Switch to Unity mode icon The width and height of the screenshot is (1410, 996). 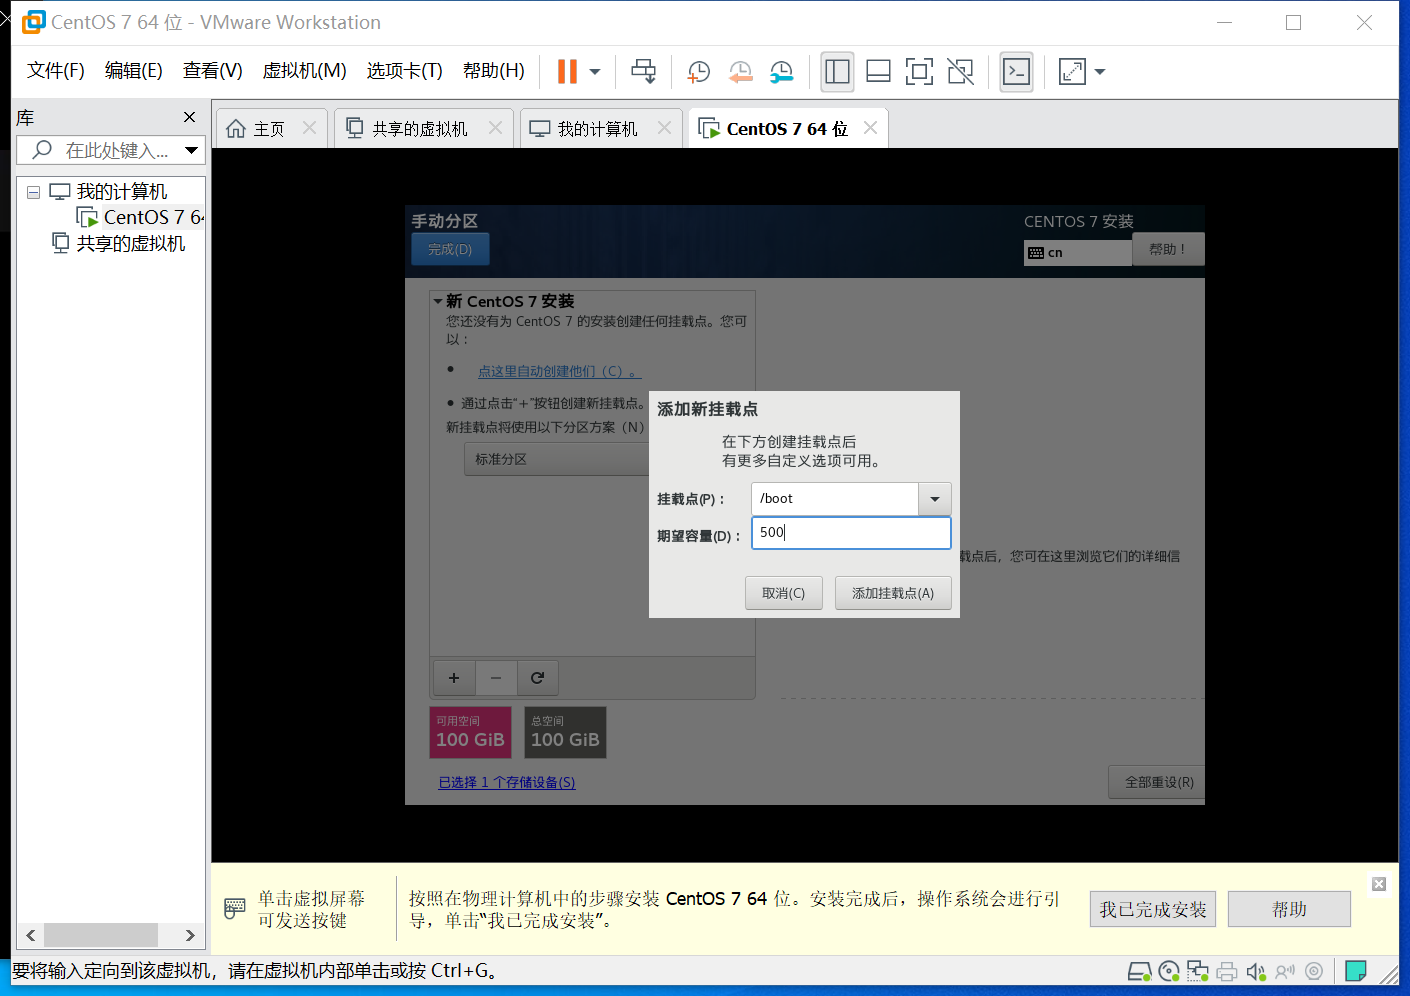pos(960,71)
